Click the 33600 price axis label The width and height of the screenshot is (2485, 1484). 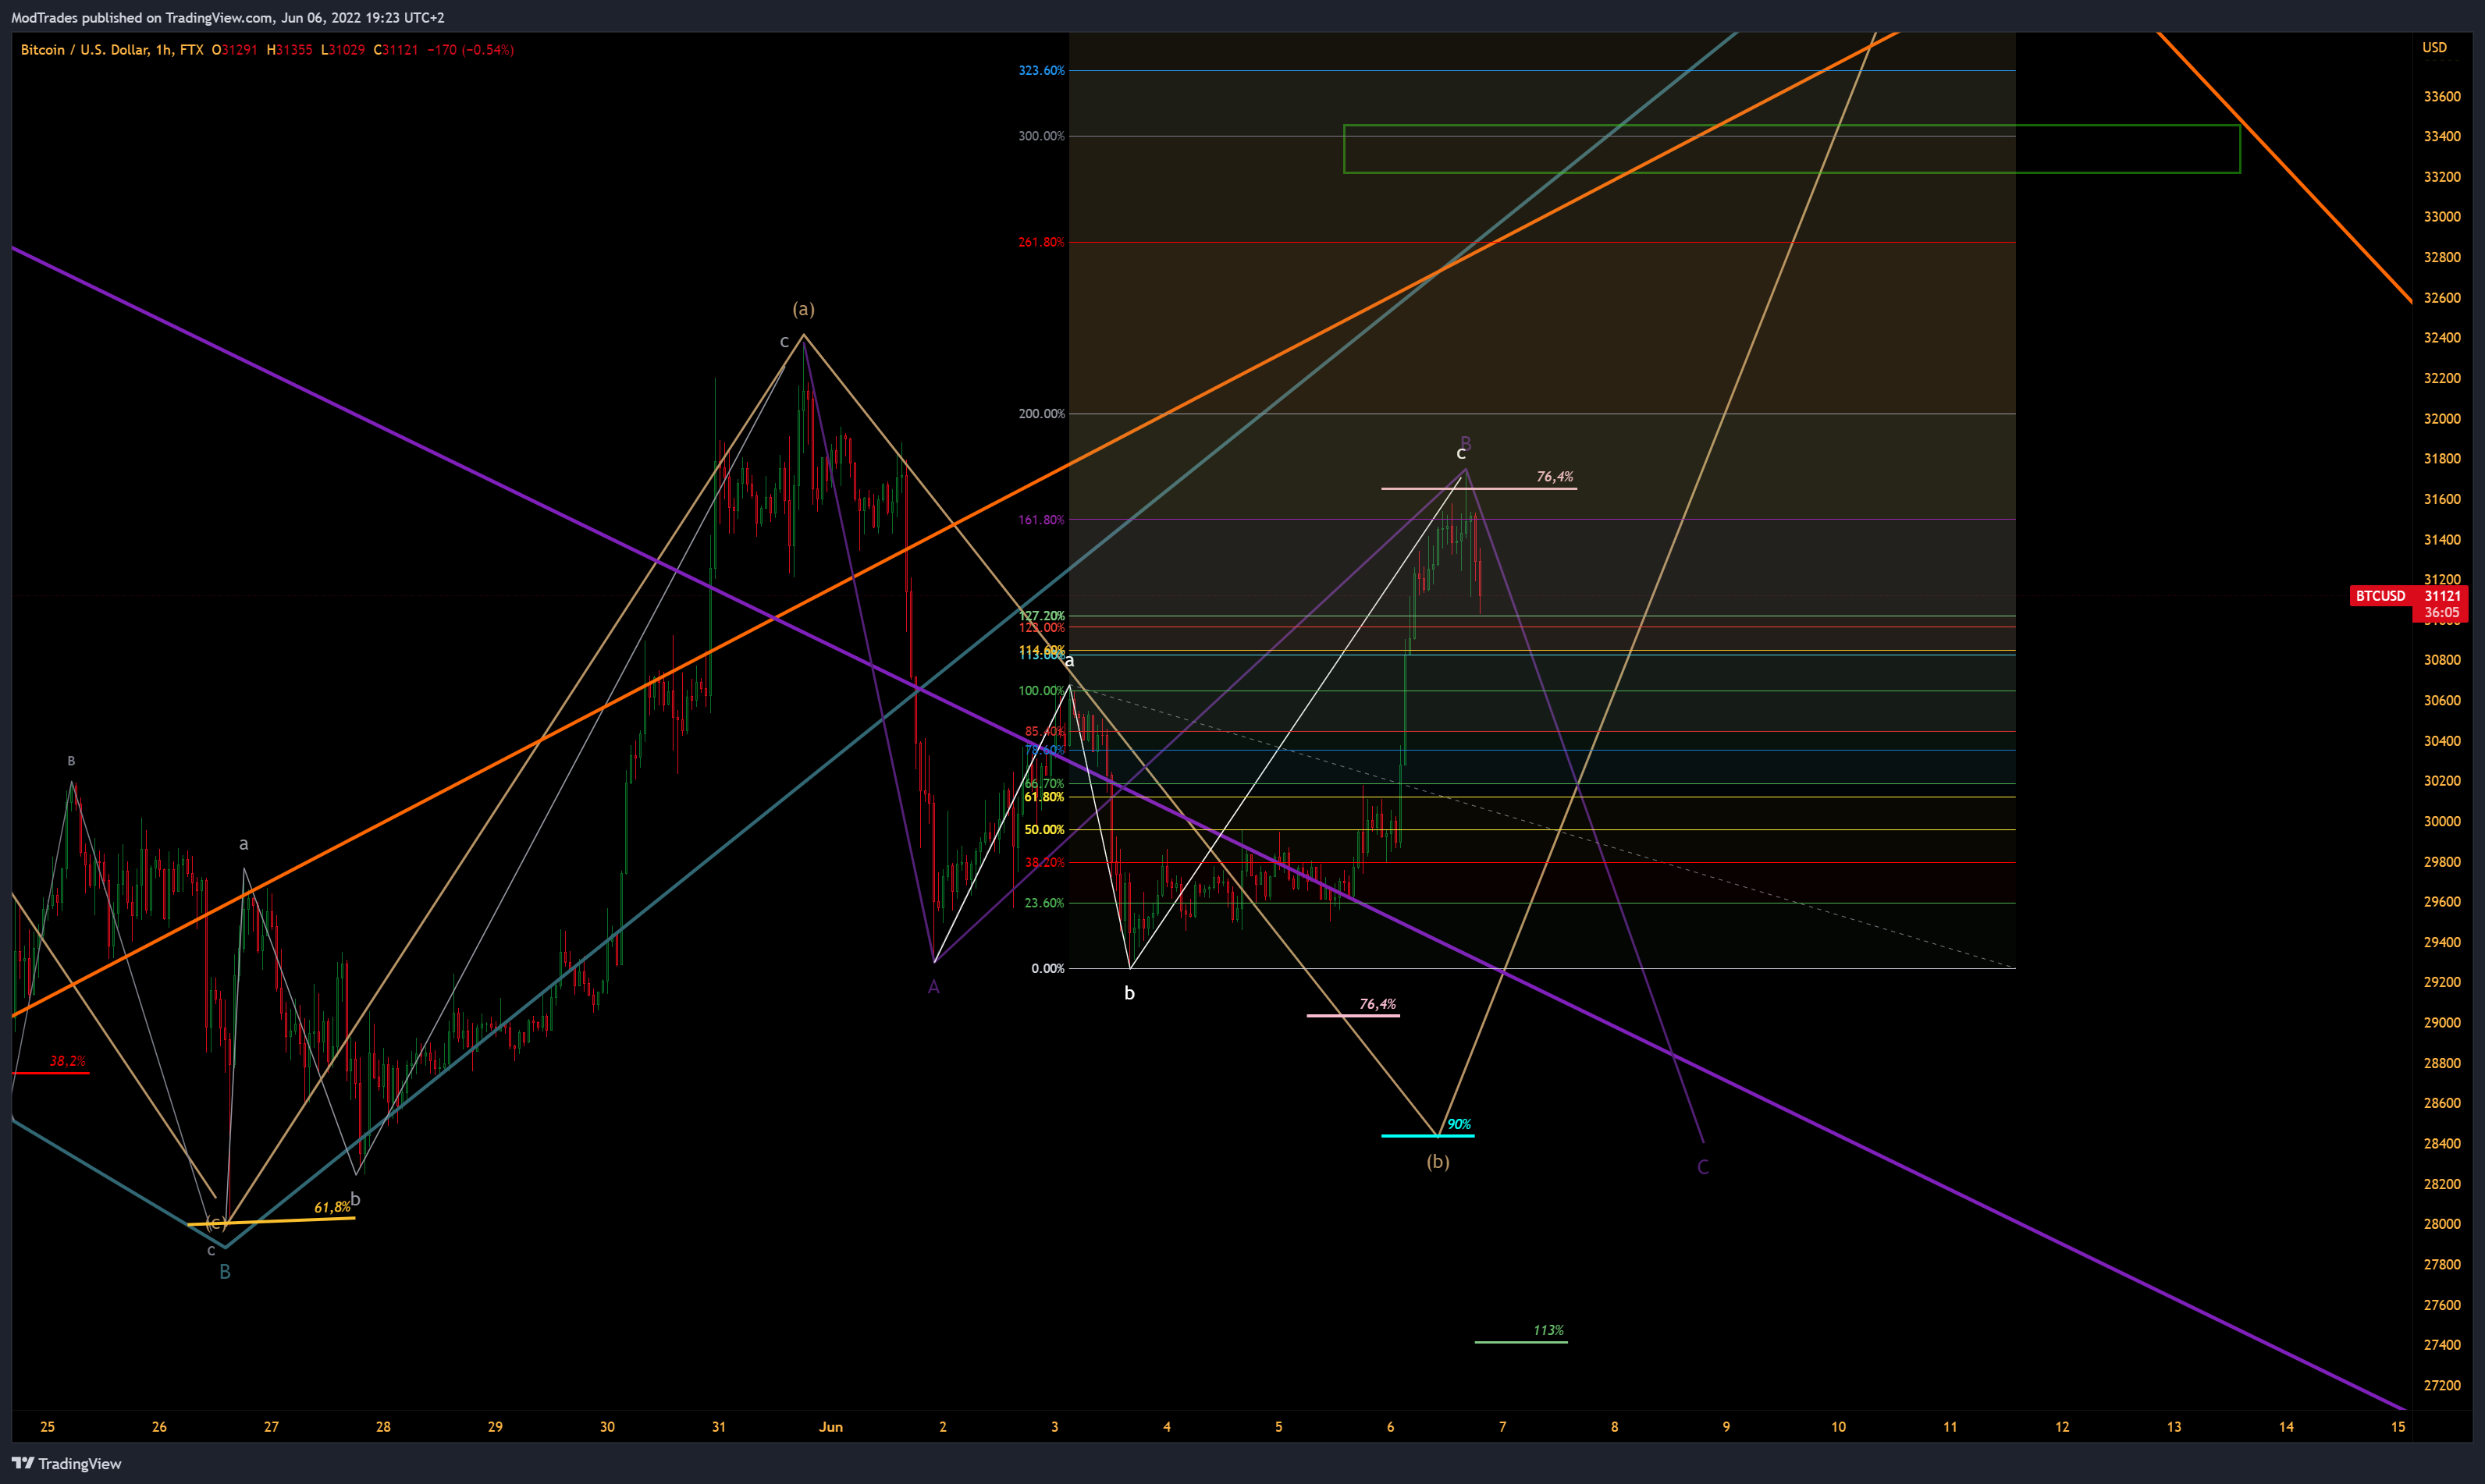click(2442, 96)
